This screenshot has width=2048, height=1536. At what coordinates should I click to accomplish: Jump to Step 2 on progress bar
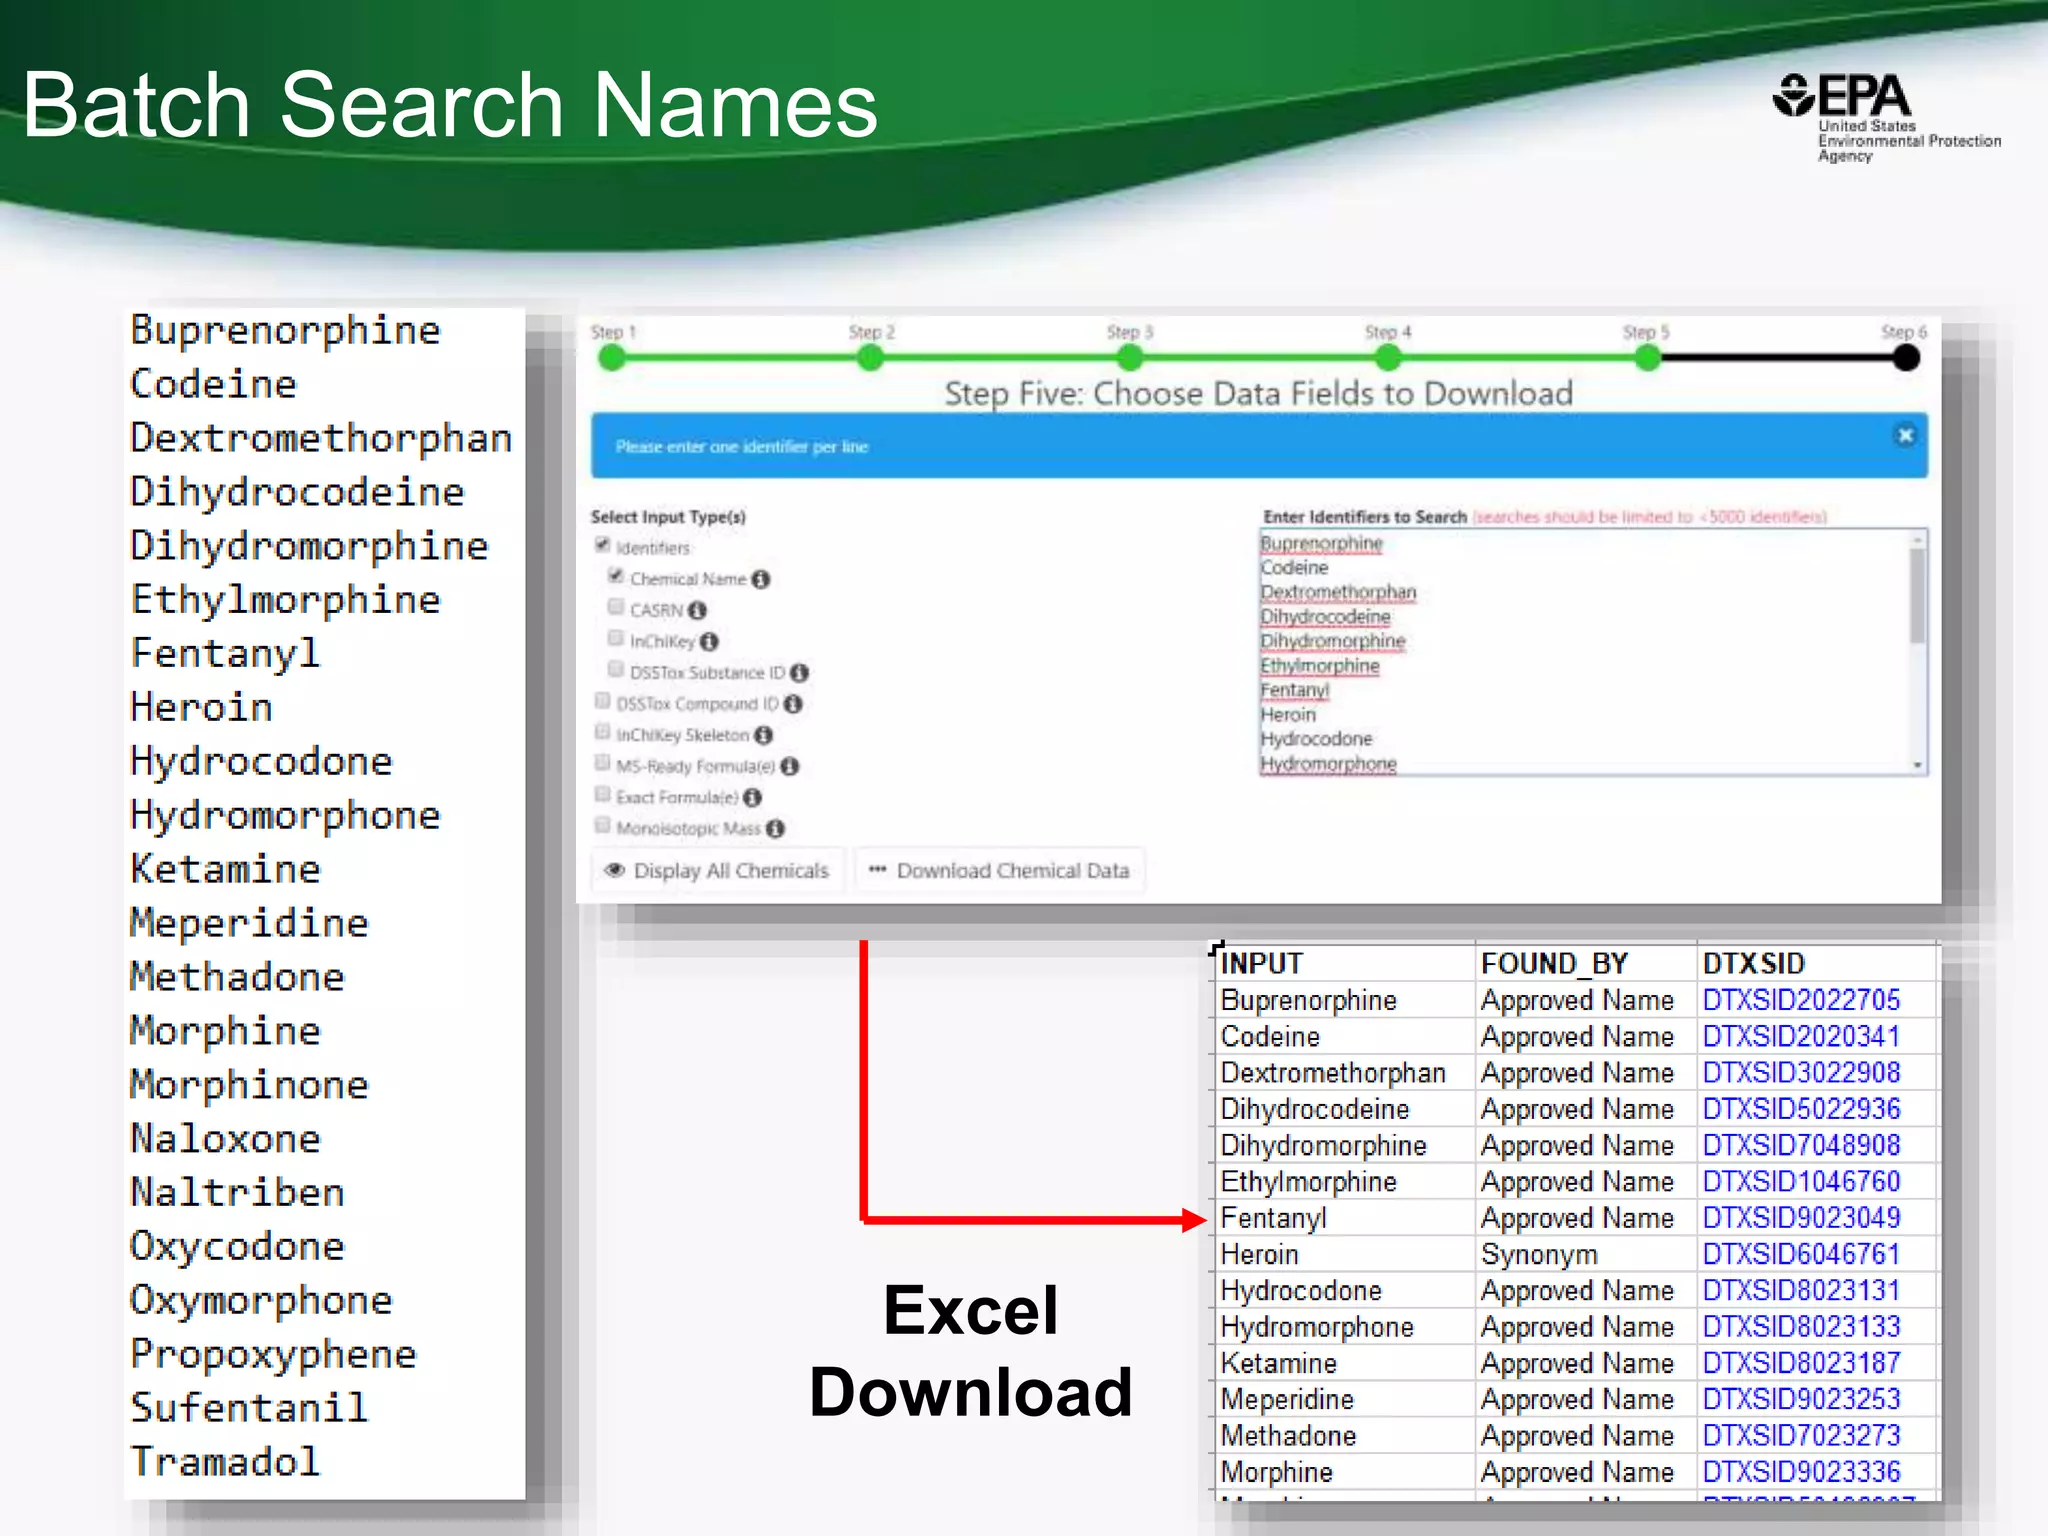[870, 358]
